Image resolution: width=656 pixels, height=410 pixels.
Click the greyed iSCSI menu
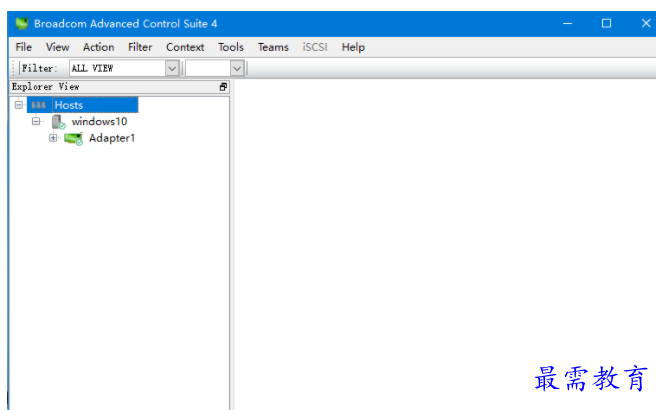pos(315,47)
